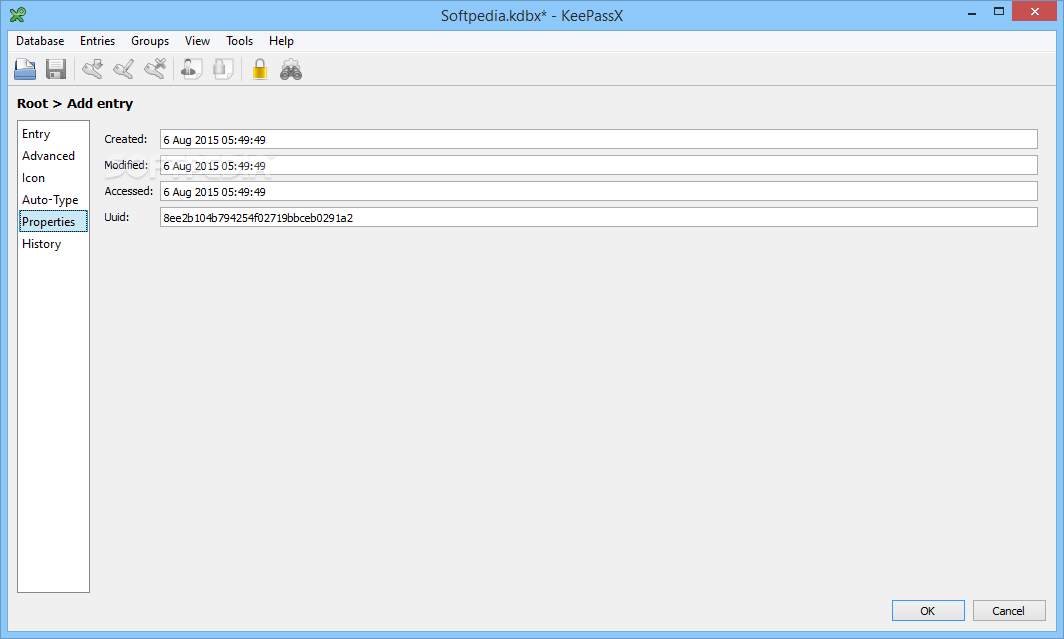The width and height of the screenshot is (1064, 639).
Task: Open the Groups menu
Action: coord(150,41)
